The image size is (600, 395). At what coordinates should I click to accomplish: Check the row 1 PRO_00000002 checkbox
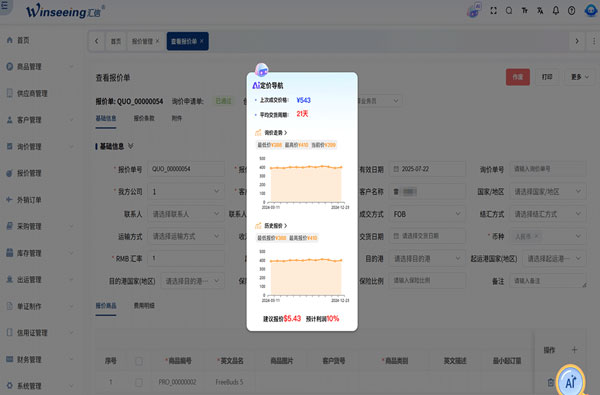[139, 382]
